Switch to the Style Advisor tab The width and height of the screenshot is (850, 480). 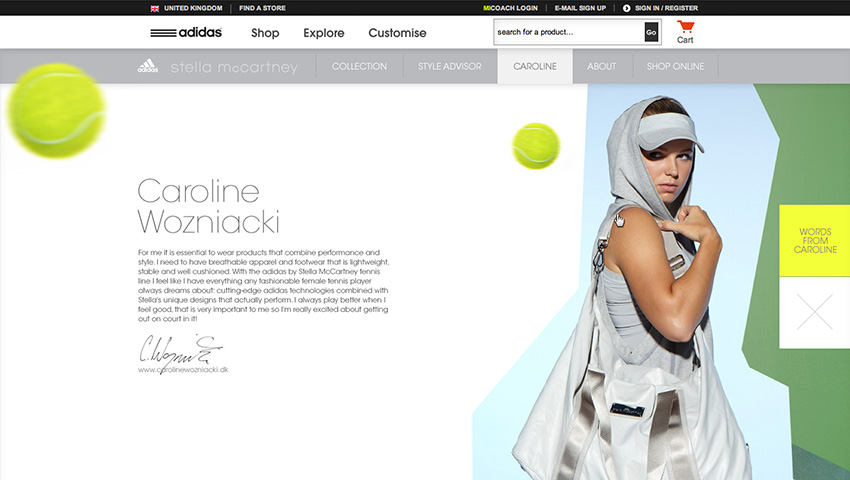tap(449, 66)
